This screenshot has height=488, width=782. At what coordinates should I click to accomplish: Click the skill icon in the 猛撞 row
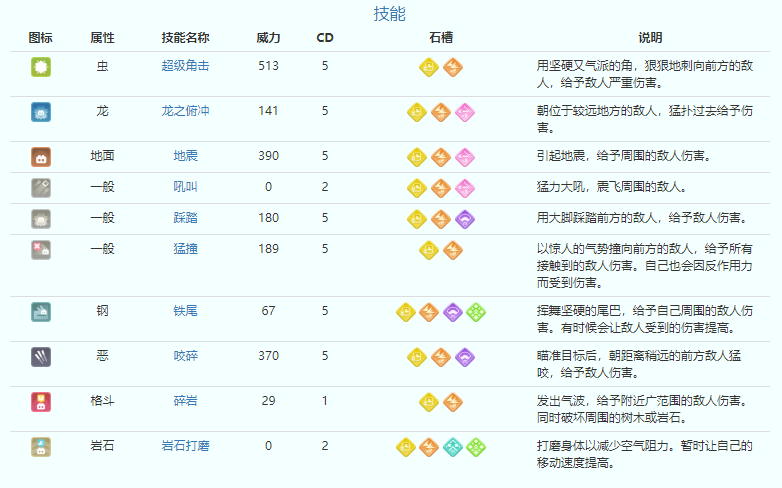pyautogui.click(x=41, y=249)
